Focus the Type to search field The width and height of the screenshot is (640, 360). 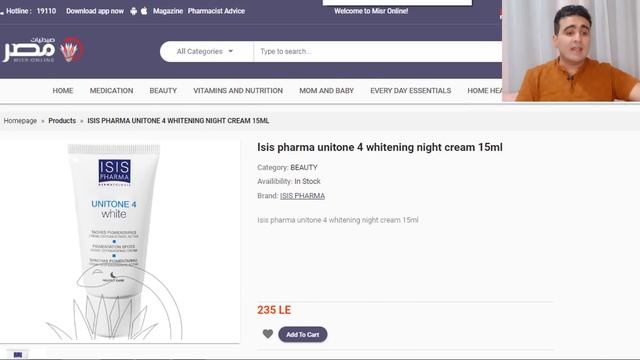pos(378,51)
